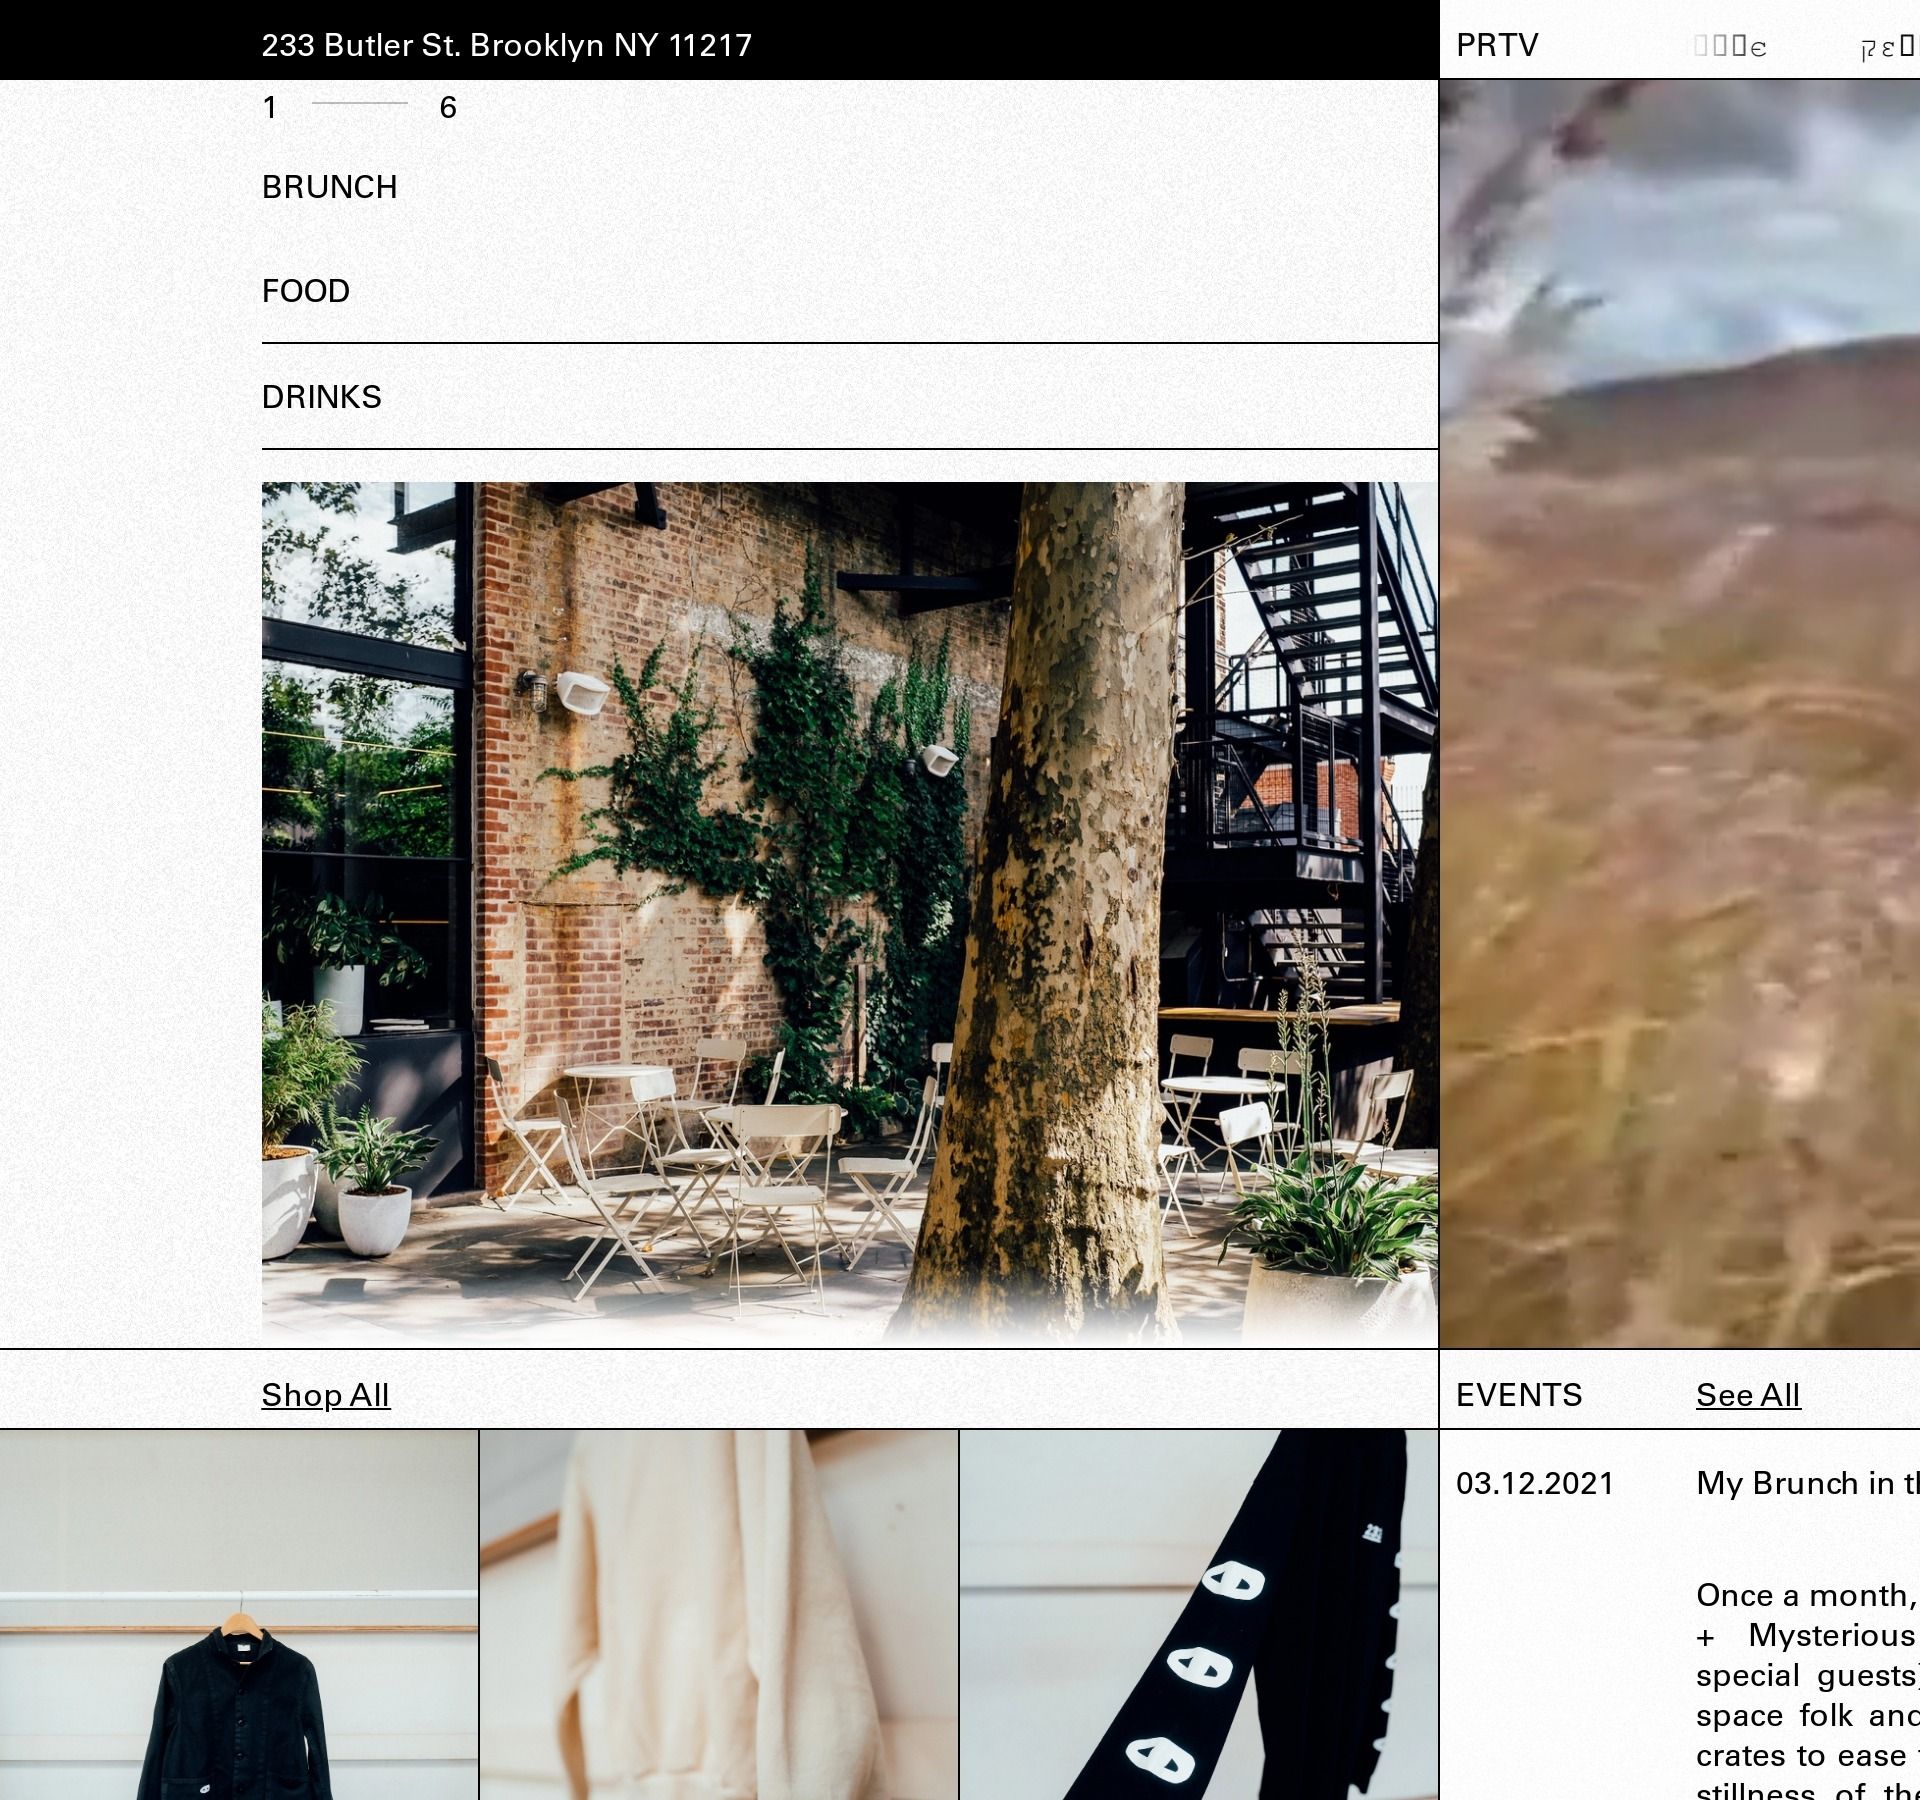Select slide number 1 in the carousel counter
The image size is (1920, 1800).
tap(270, 108)
